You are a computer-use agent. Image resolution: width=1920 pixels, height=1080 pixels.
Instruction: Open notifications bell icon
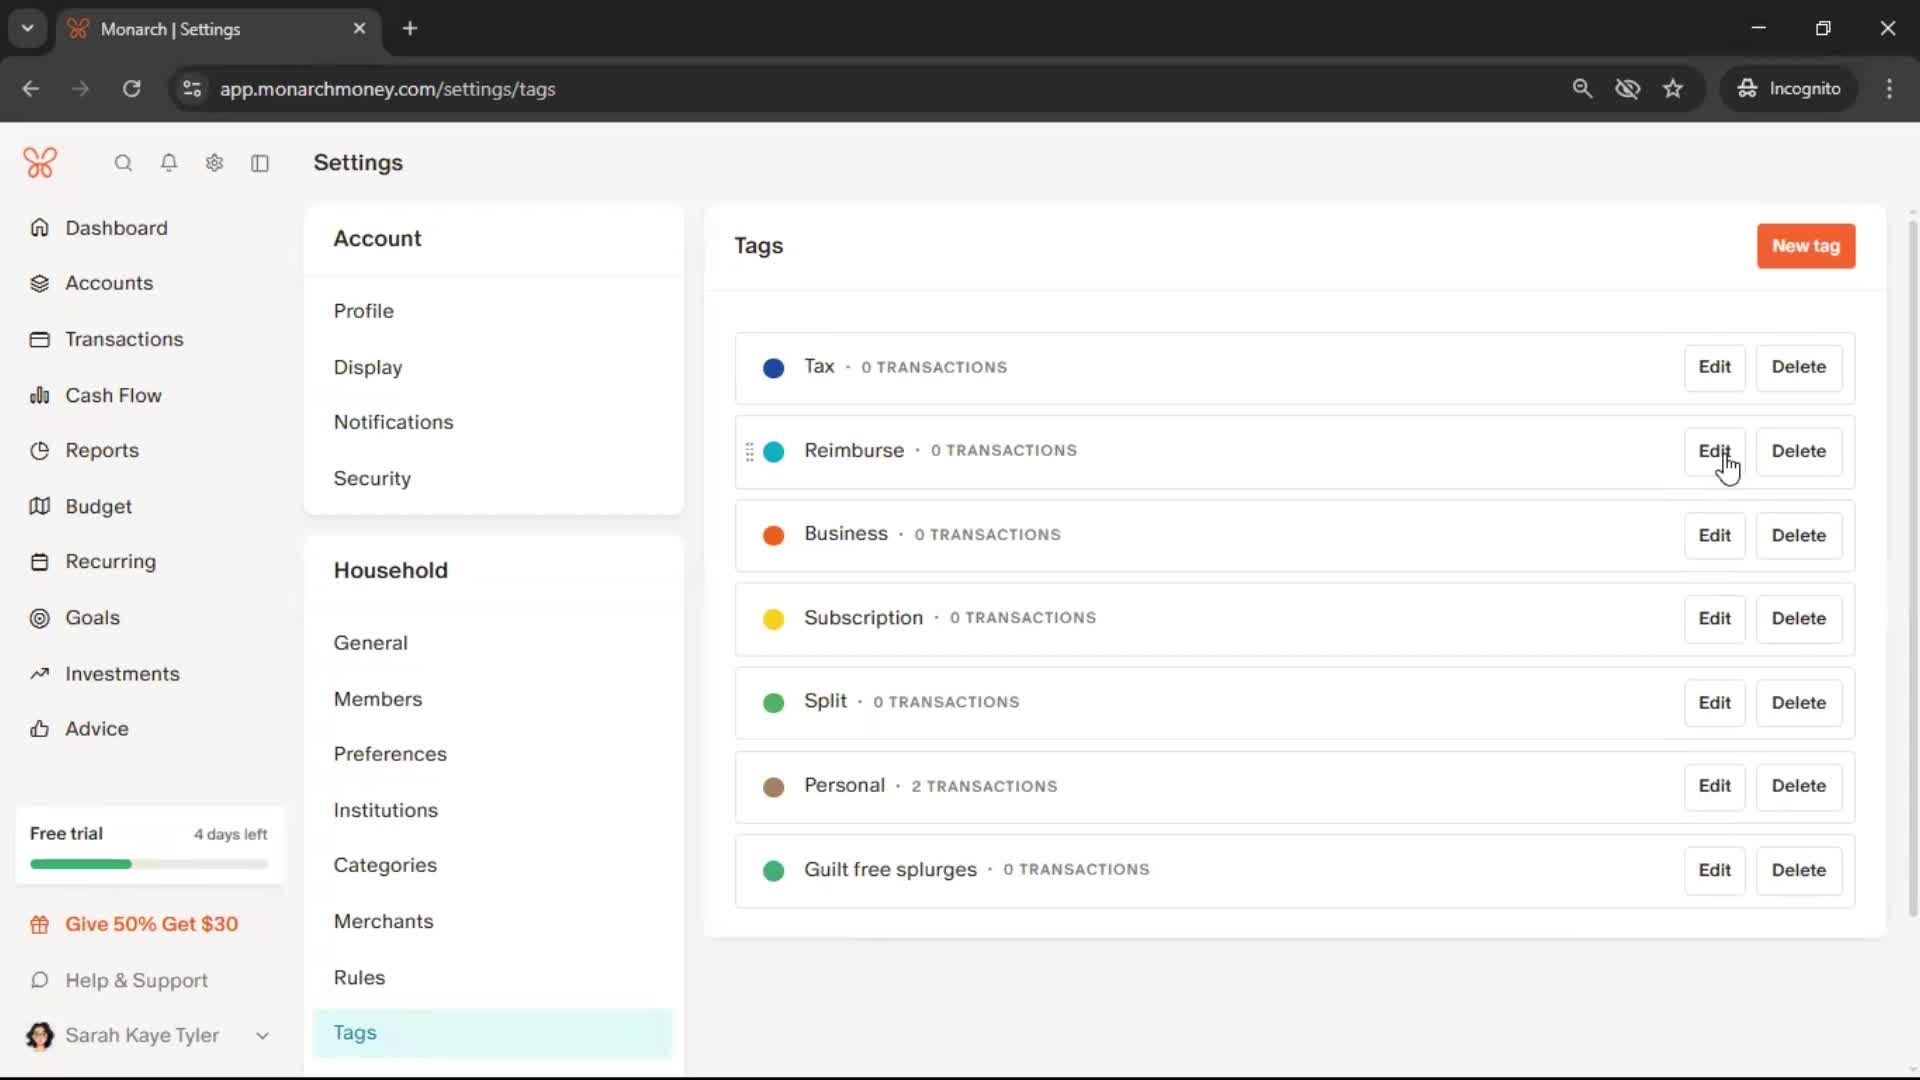[x=169, y=163]
